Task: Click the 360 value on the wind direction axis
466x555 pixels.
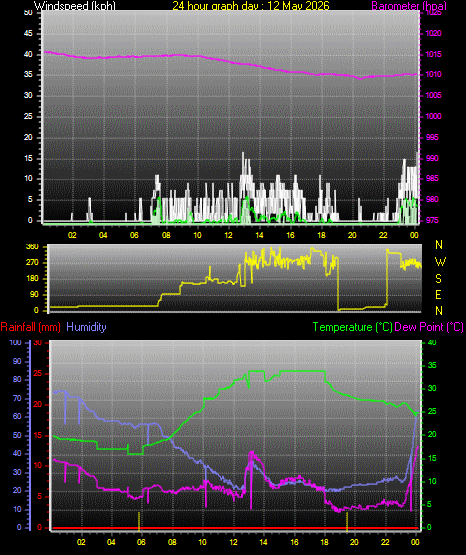Action: pyautogui.click(x=32, y=247)
